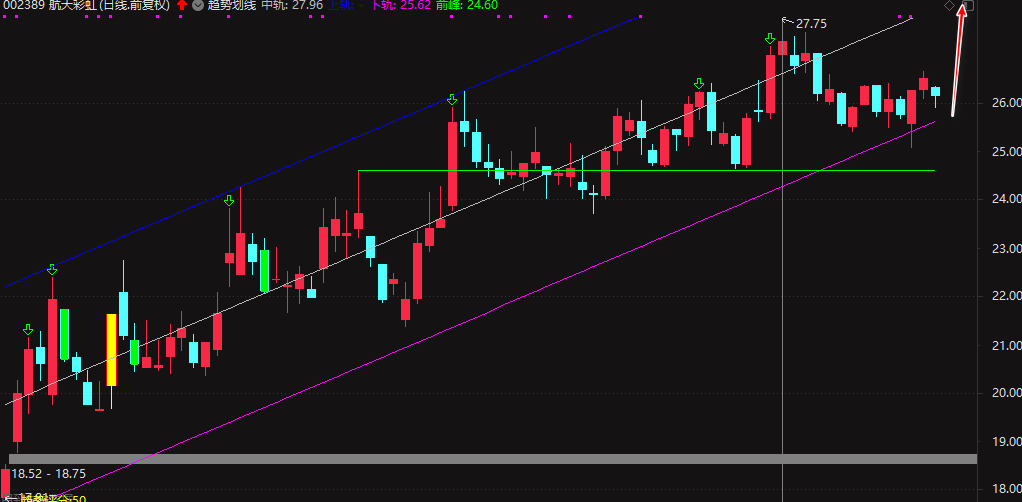Click the 18.52 - 18.75 gap label

click(48, 474)
